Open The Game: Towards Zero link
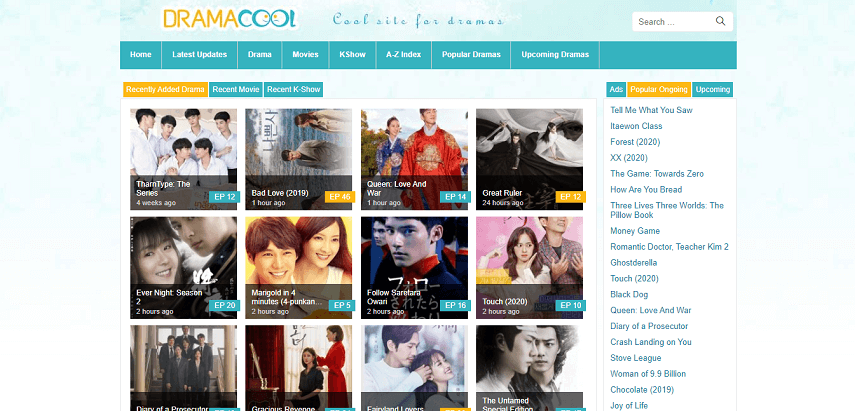 pos(657,174)
